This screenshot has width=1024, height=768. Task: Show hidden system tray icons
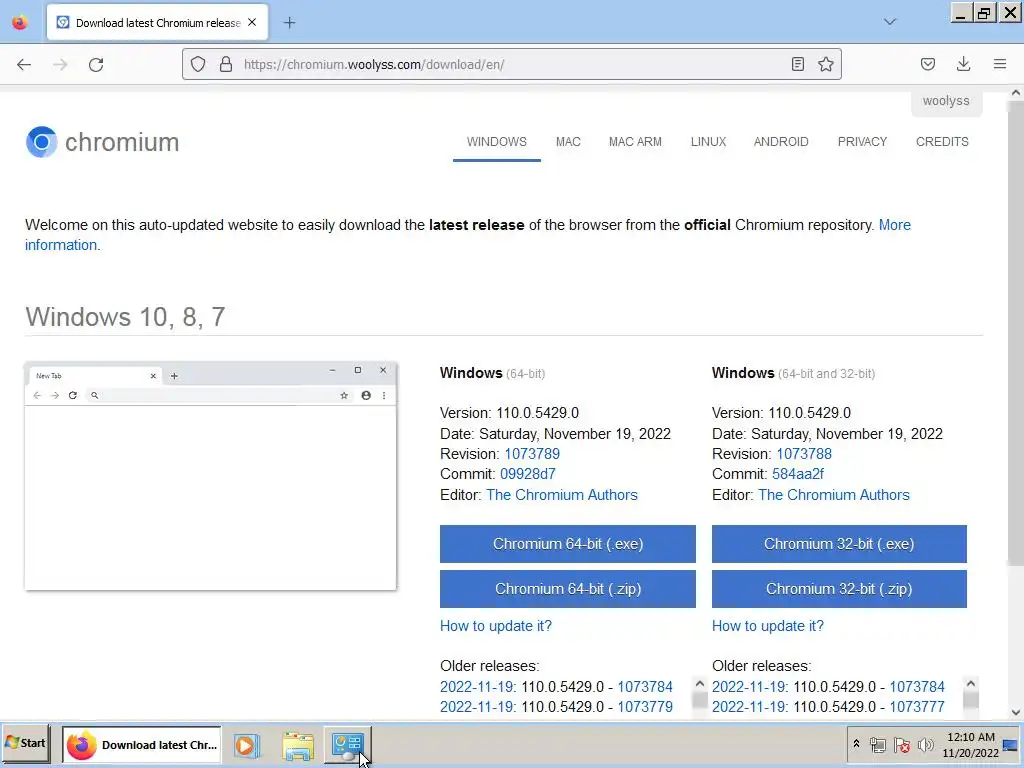pyautogui.click(x=856, y=744)
